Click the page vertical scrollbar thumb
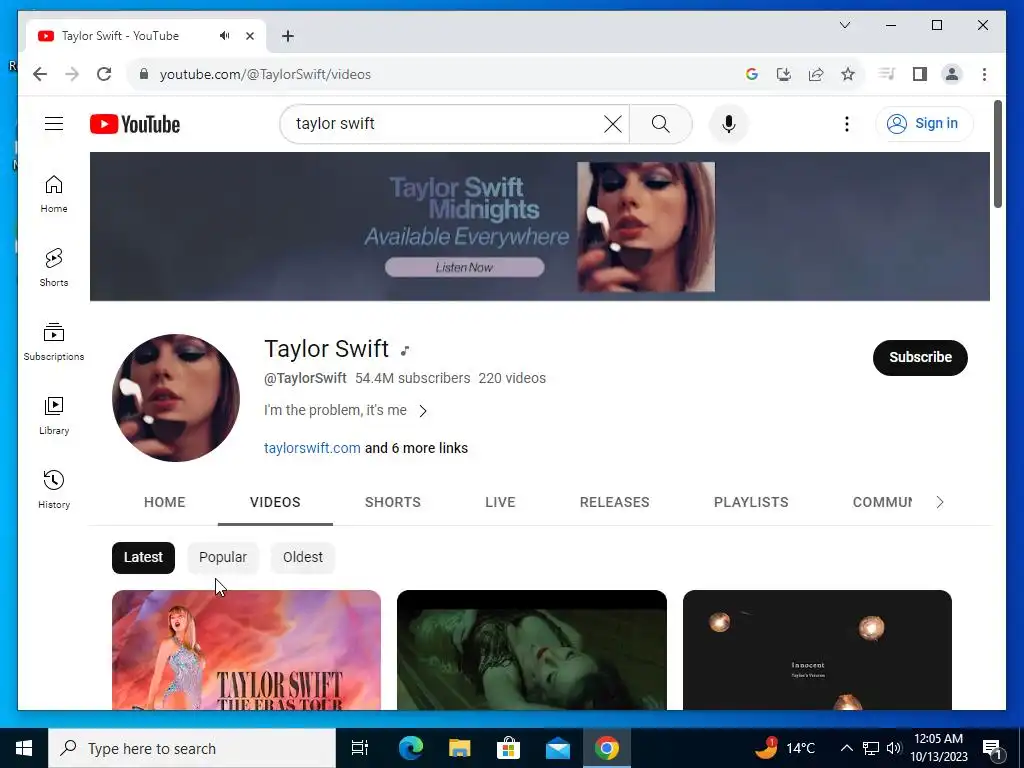1024x768 pixels. click(997, 154)
